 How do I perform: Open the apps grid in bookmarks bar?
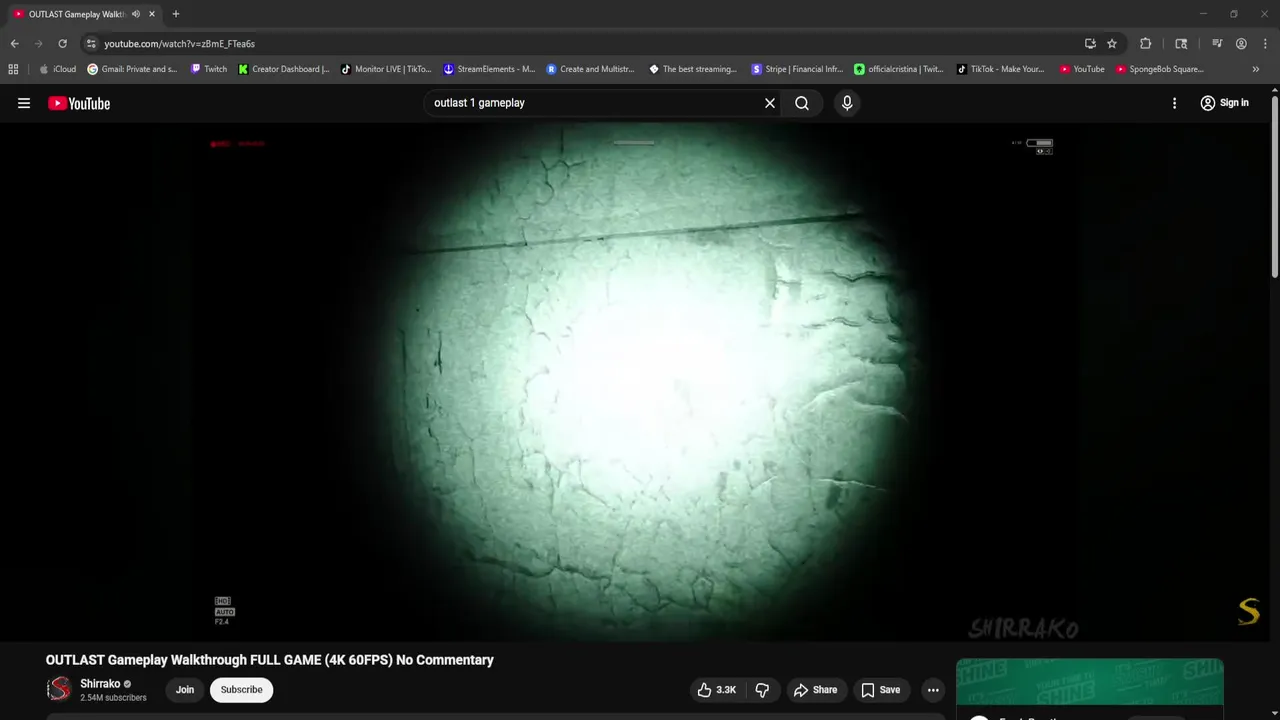point(13,69)
